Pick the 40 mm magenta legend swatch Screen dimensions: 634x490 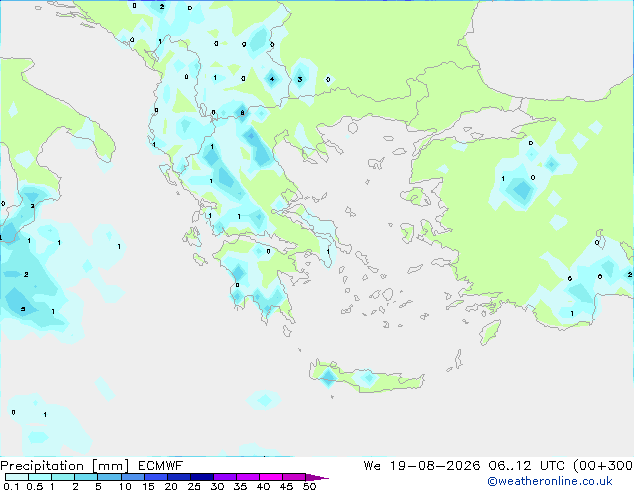click(x=271, y=477)
